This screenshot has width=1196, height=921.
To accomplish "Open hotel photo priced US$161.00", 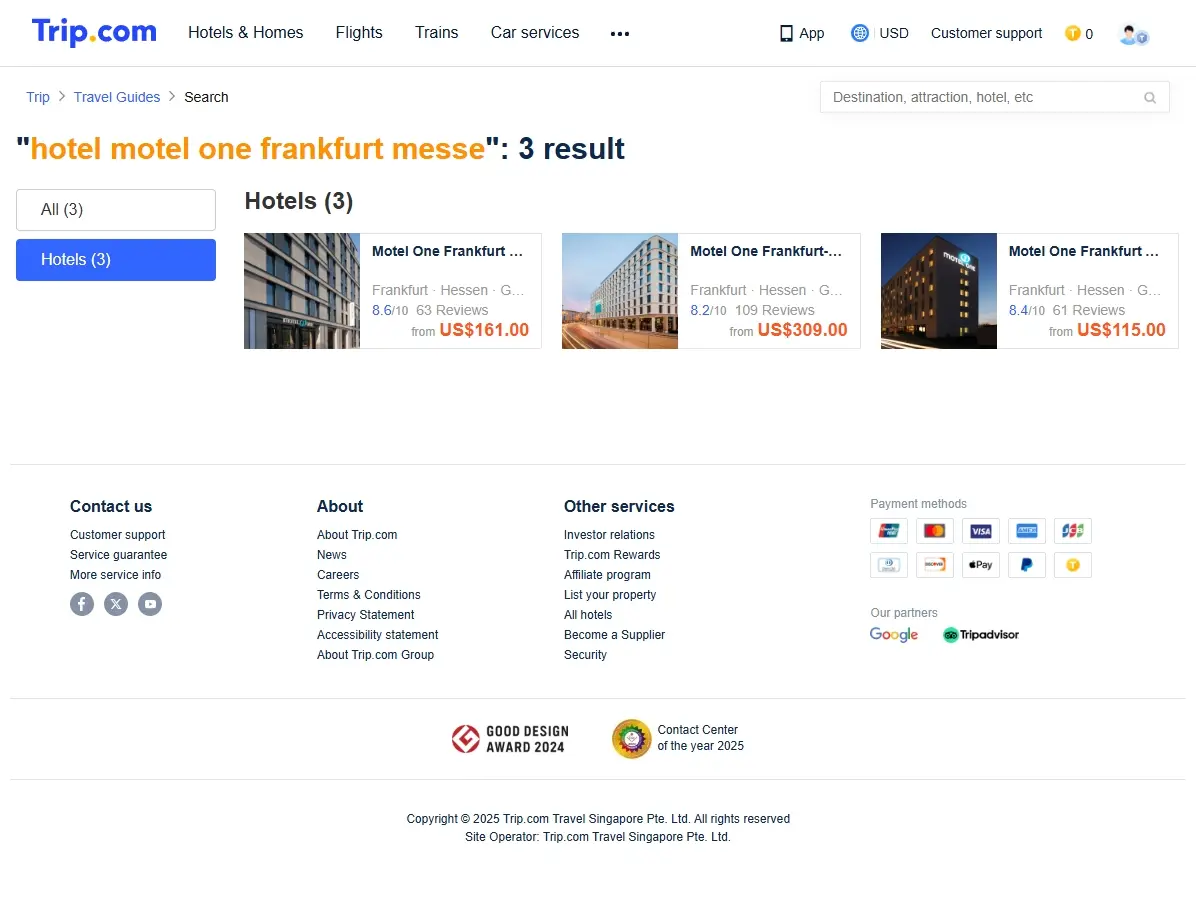I will click(302, 291).
